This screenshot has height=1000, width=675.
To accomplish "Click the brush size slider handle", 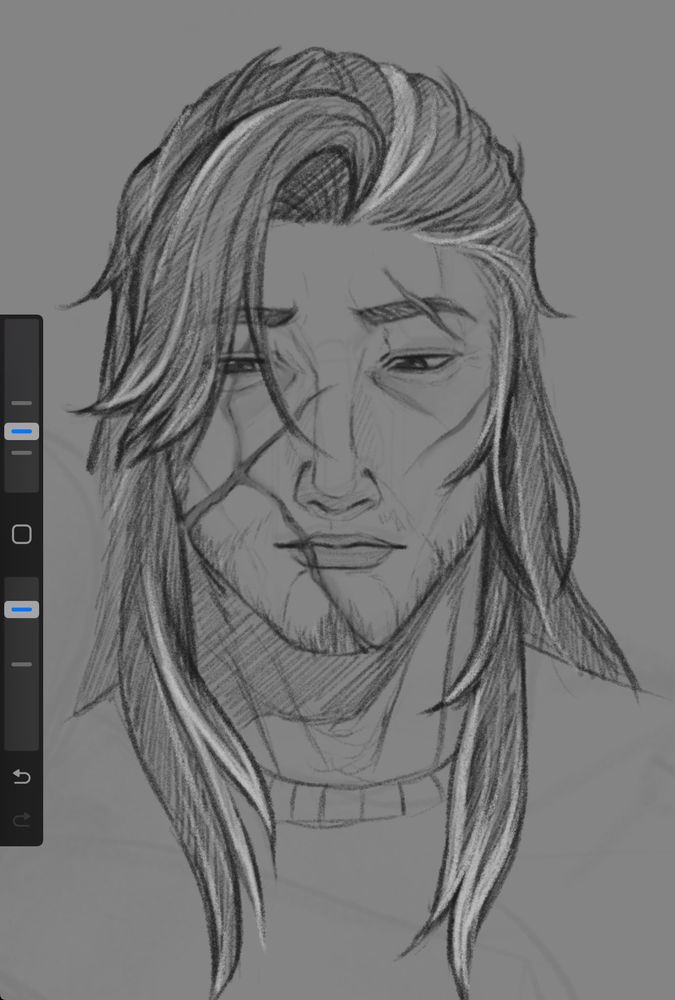I will pos(22,432).
